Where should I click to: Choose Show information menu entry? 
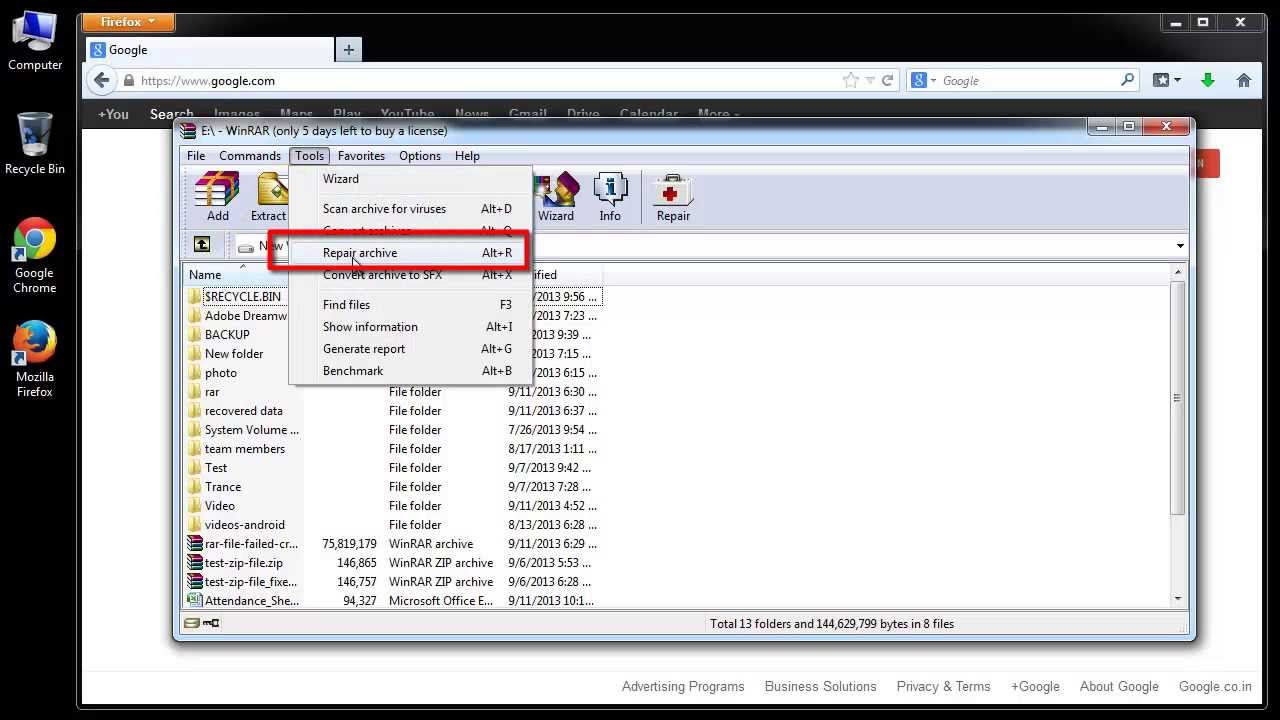[x=411, y=327]
